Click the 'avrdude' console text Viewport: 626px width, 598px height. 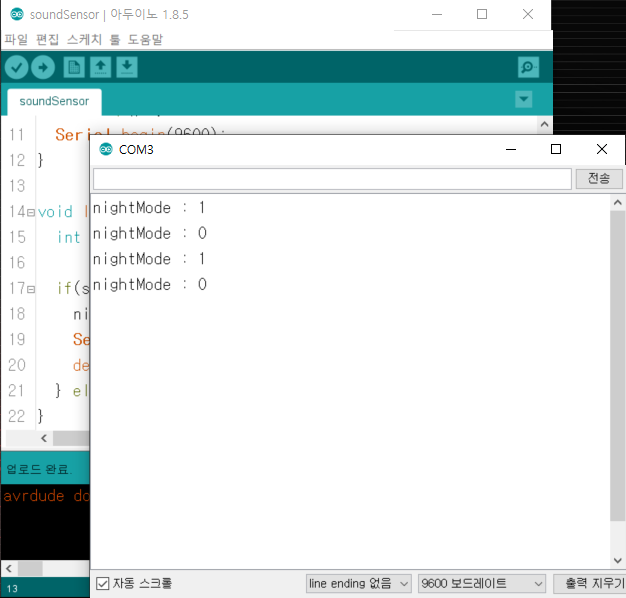[x=34, y=496]
